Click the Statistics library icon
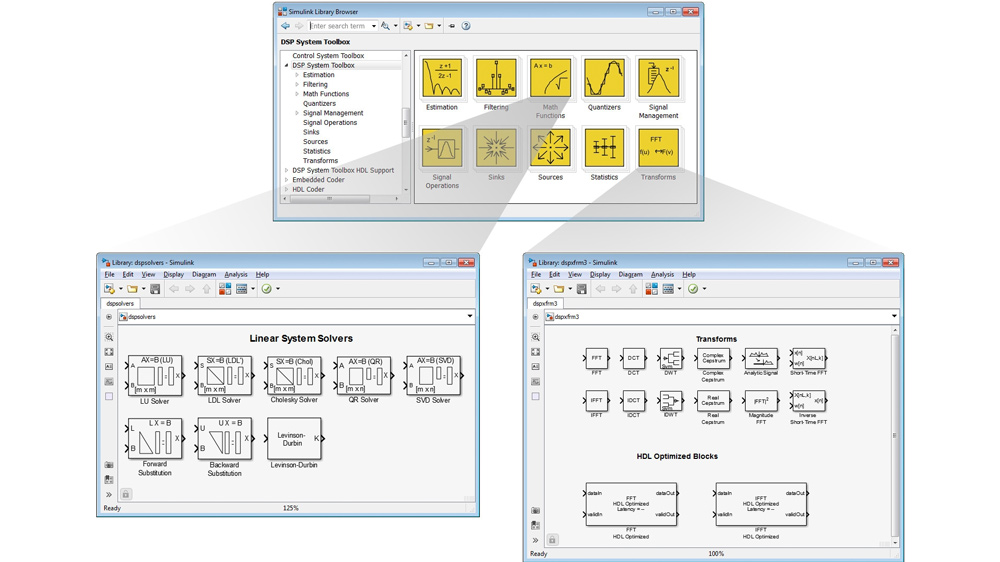1000x562 pixels. point(604,149)
